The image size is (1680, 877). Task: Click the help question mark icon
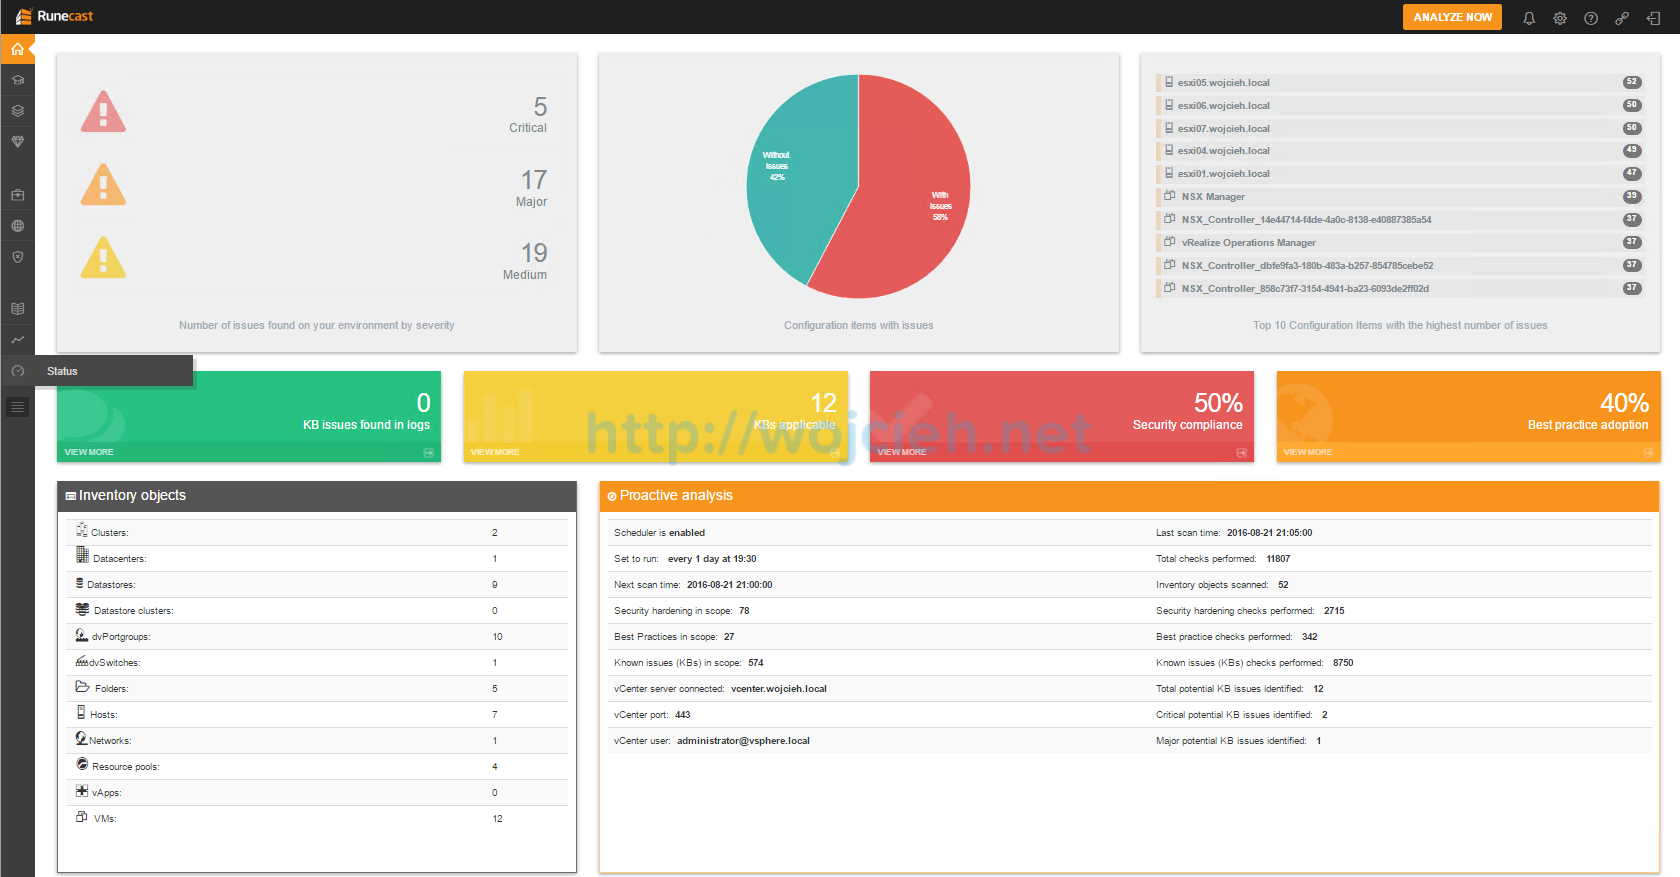point(1591,18)
